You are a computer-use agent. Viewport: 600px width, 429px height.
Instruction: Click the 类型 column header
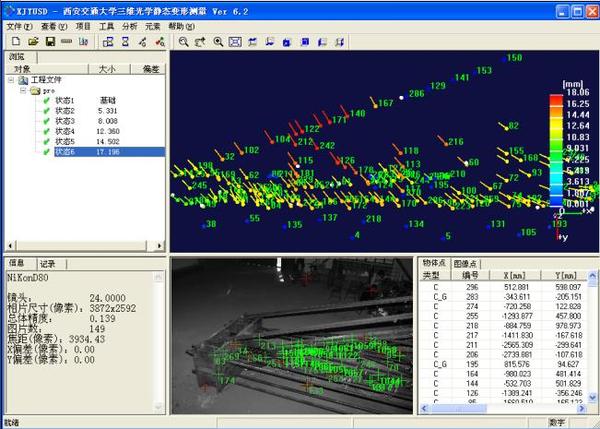(x=435, y=275)
